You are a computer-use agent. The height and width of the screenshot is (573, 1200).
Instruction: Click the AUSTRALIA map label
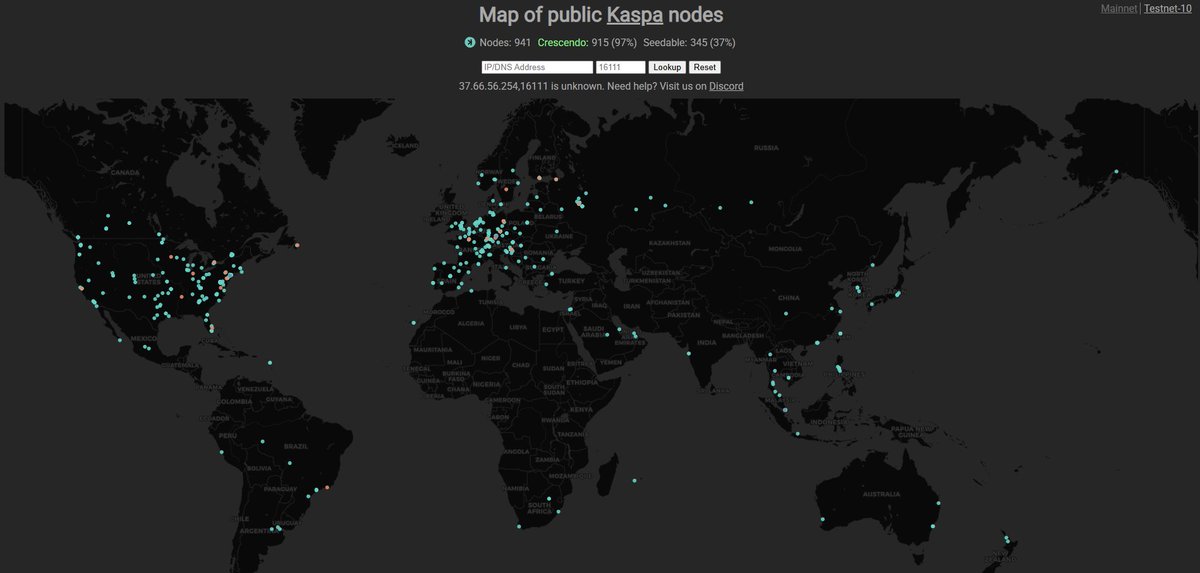[881, 494]
